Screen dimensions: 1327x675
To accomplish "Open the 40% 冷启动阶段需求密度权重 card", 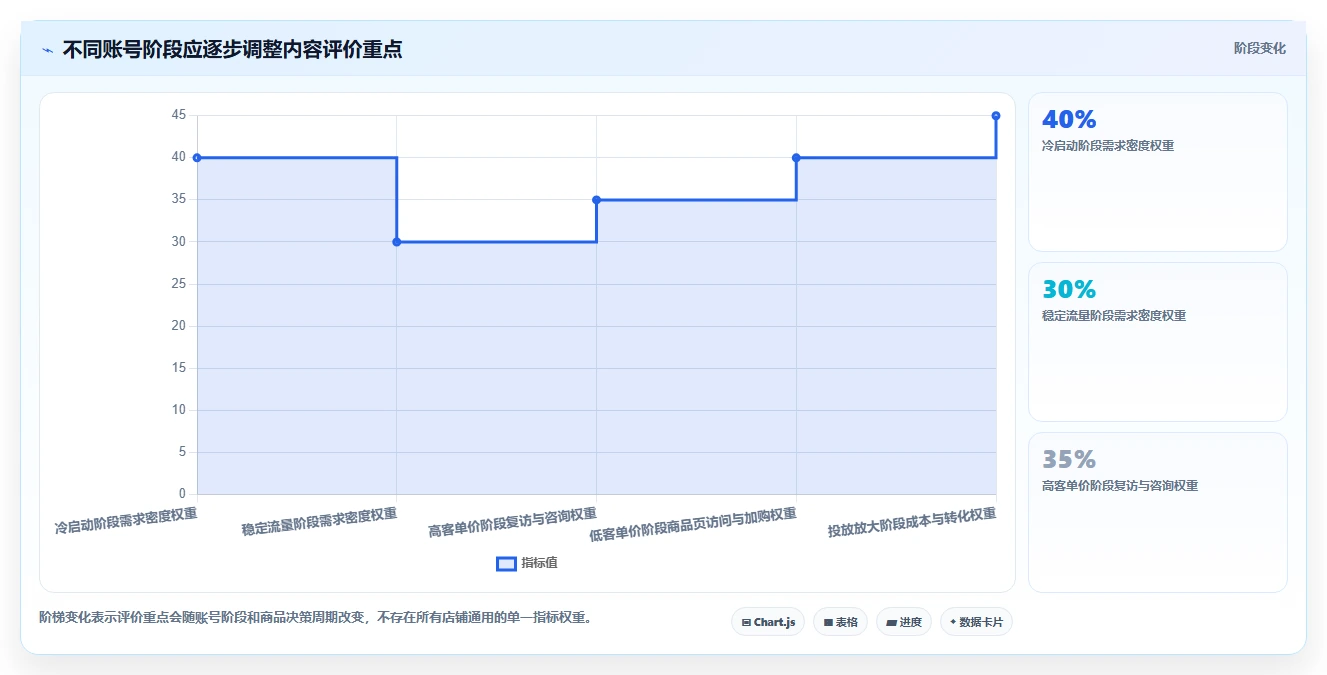I will click(1158, 172).
